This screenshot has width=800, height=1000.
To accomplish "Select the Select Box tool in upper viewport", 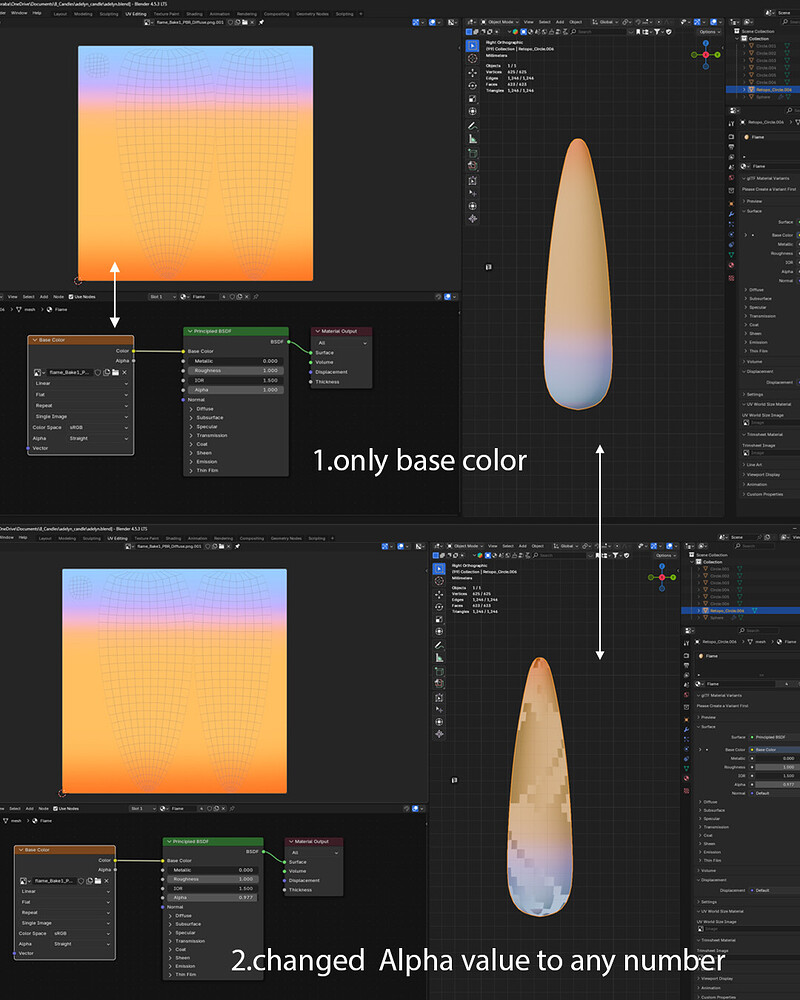I will (x=472, y=45).
